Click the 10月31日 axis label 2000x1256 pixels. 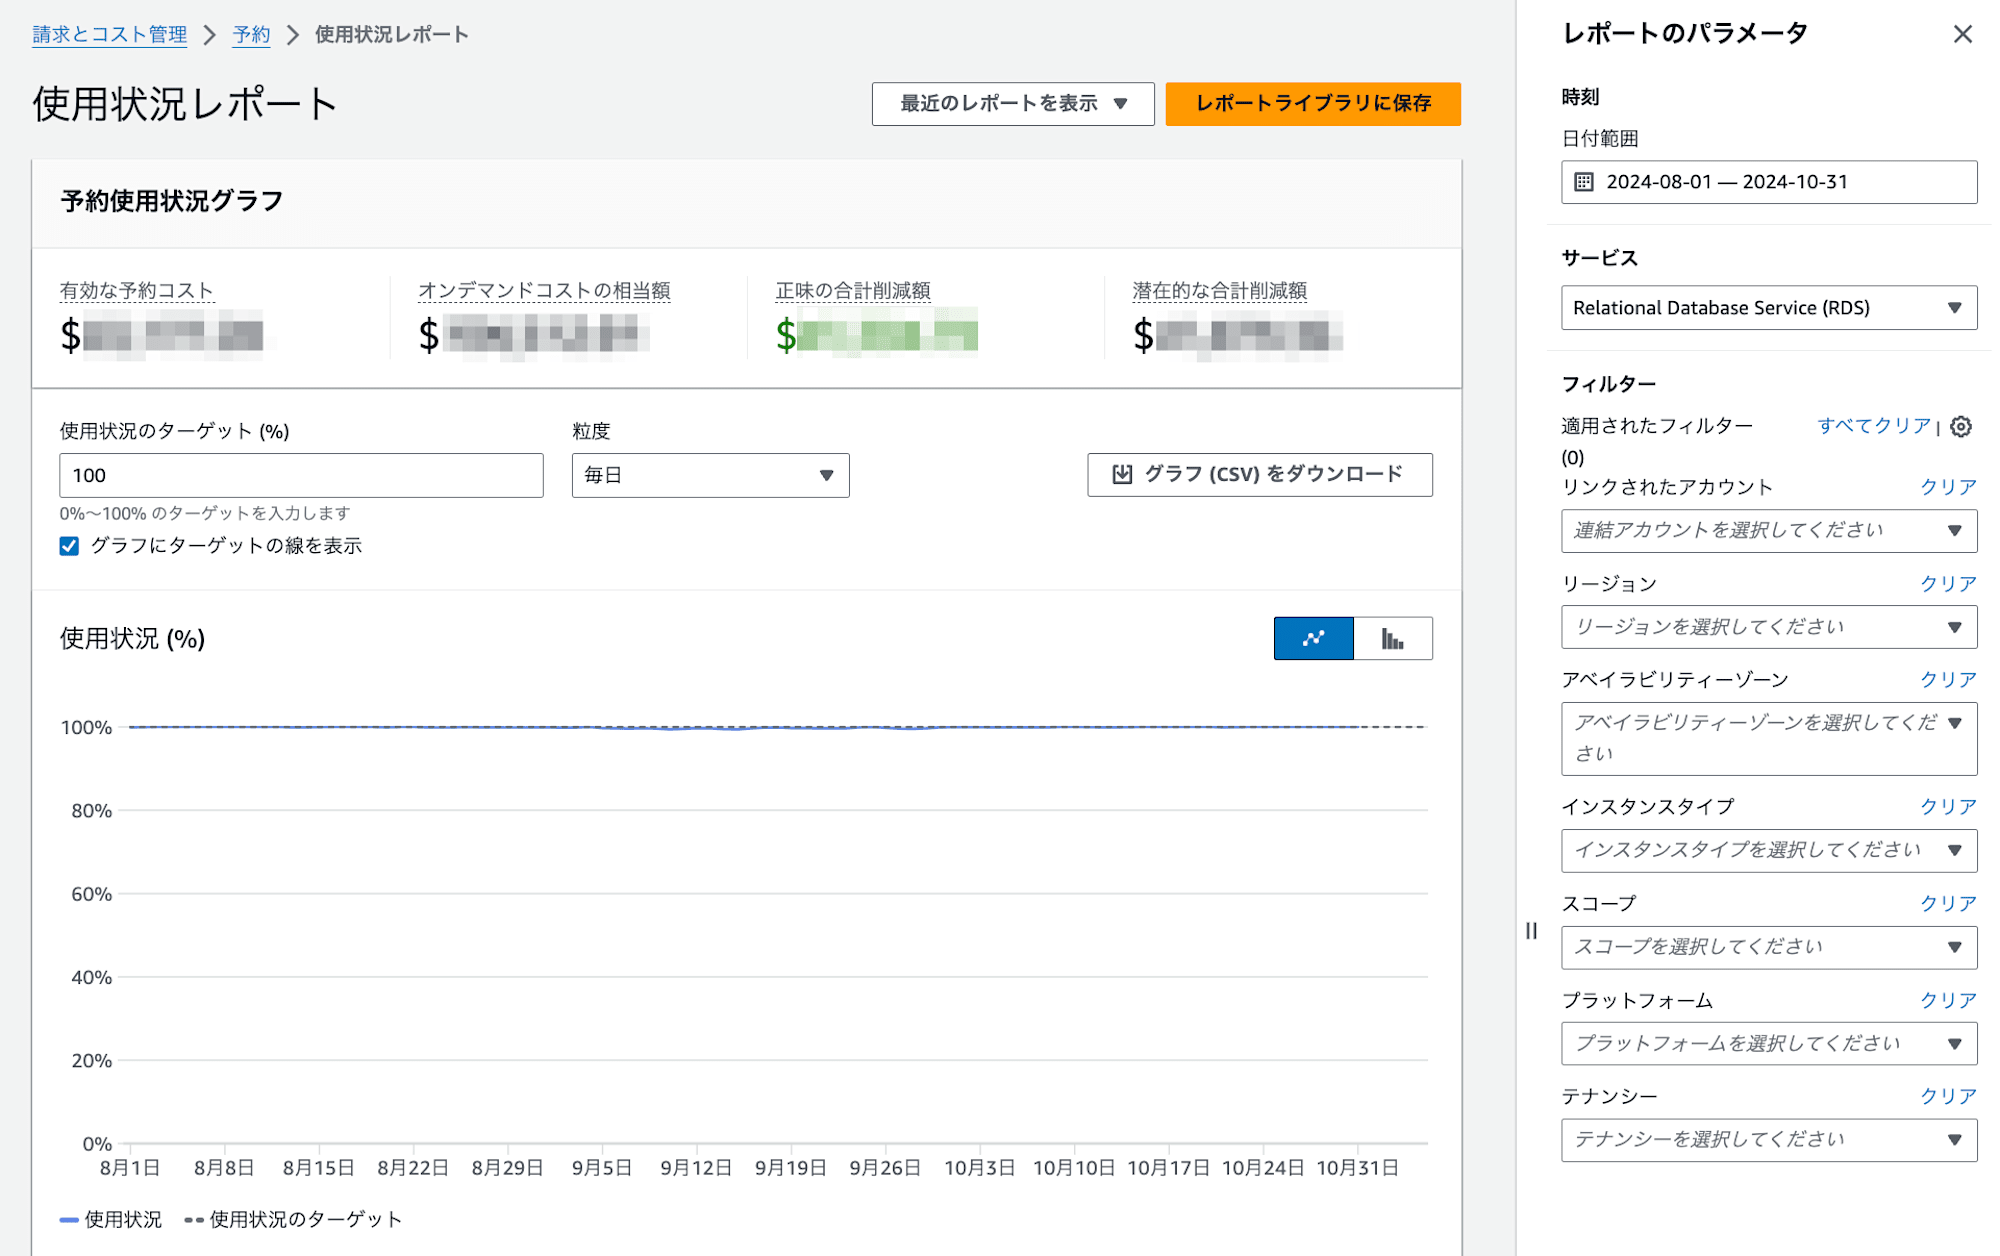tap(1357, 1168)
